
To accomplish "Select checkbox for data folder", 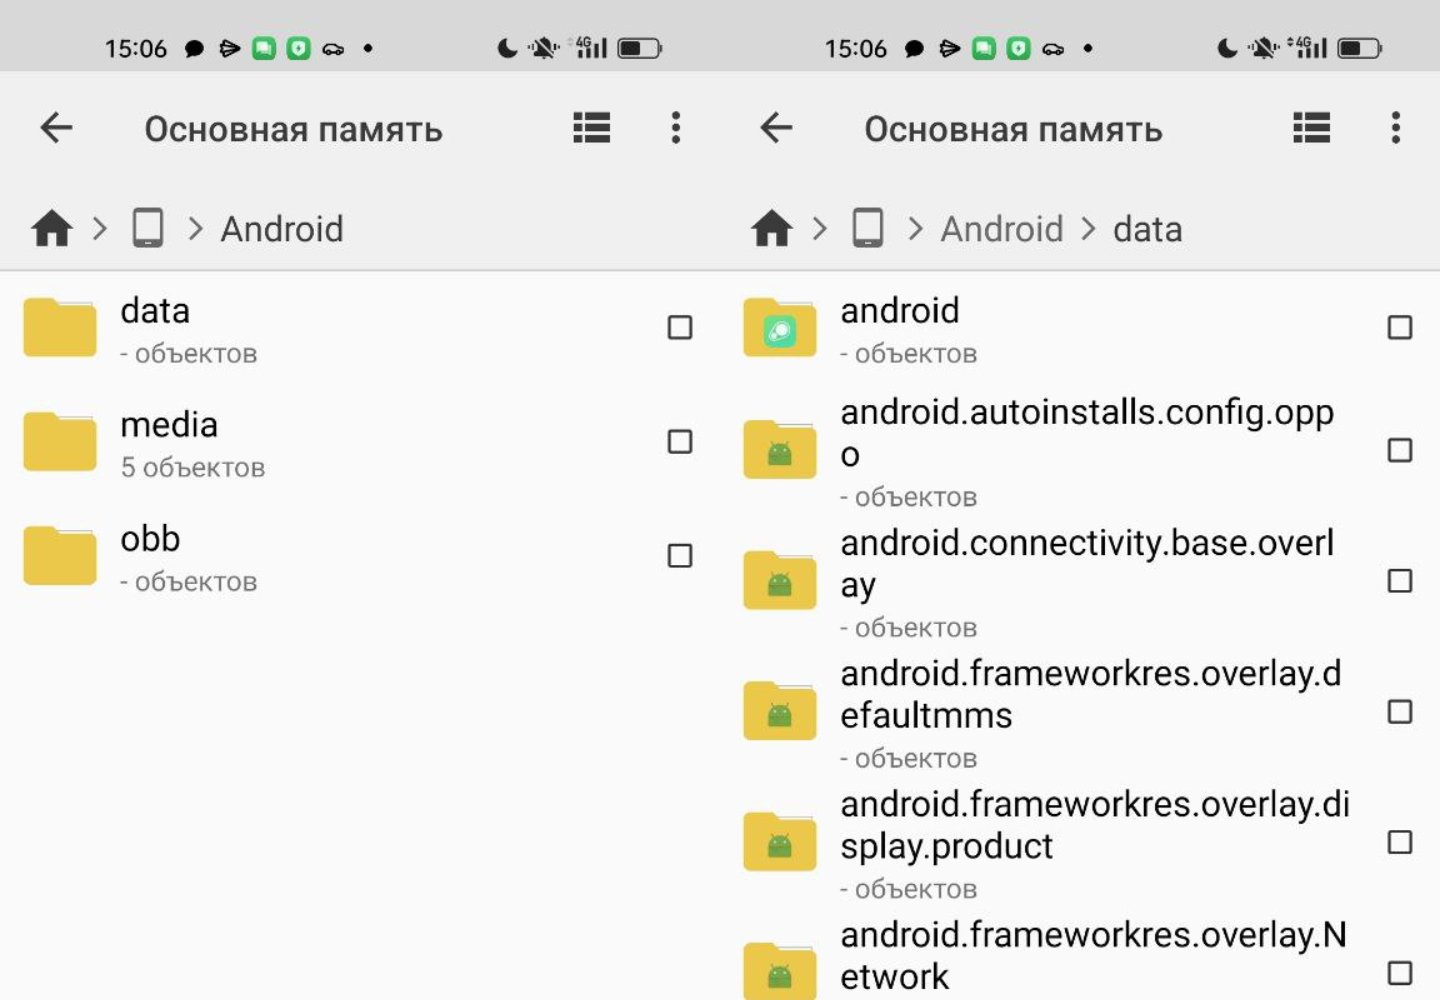I will (x=680, y=327).
